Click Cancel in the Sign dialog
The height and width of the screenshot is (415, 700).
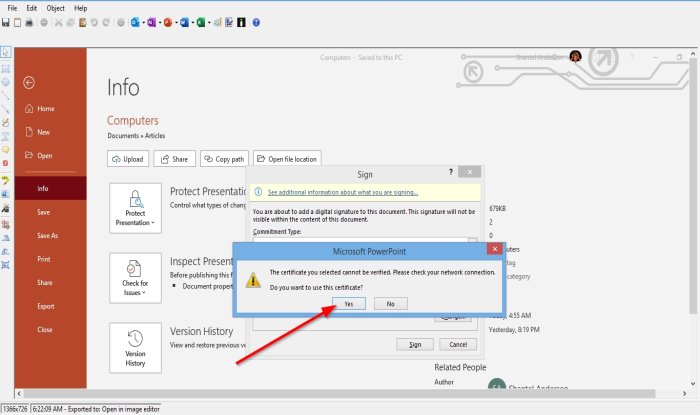[458, 344]
